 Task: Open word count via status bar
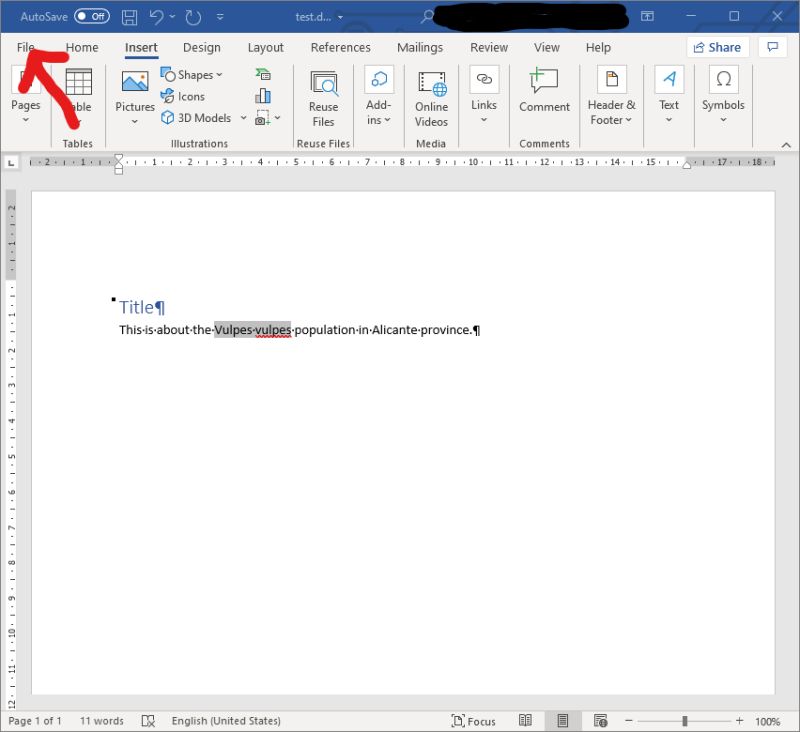[x=100, y=720]
